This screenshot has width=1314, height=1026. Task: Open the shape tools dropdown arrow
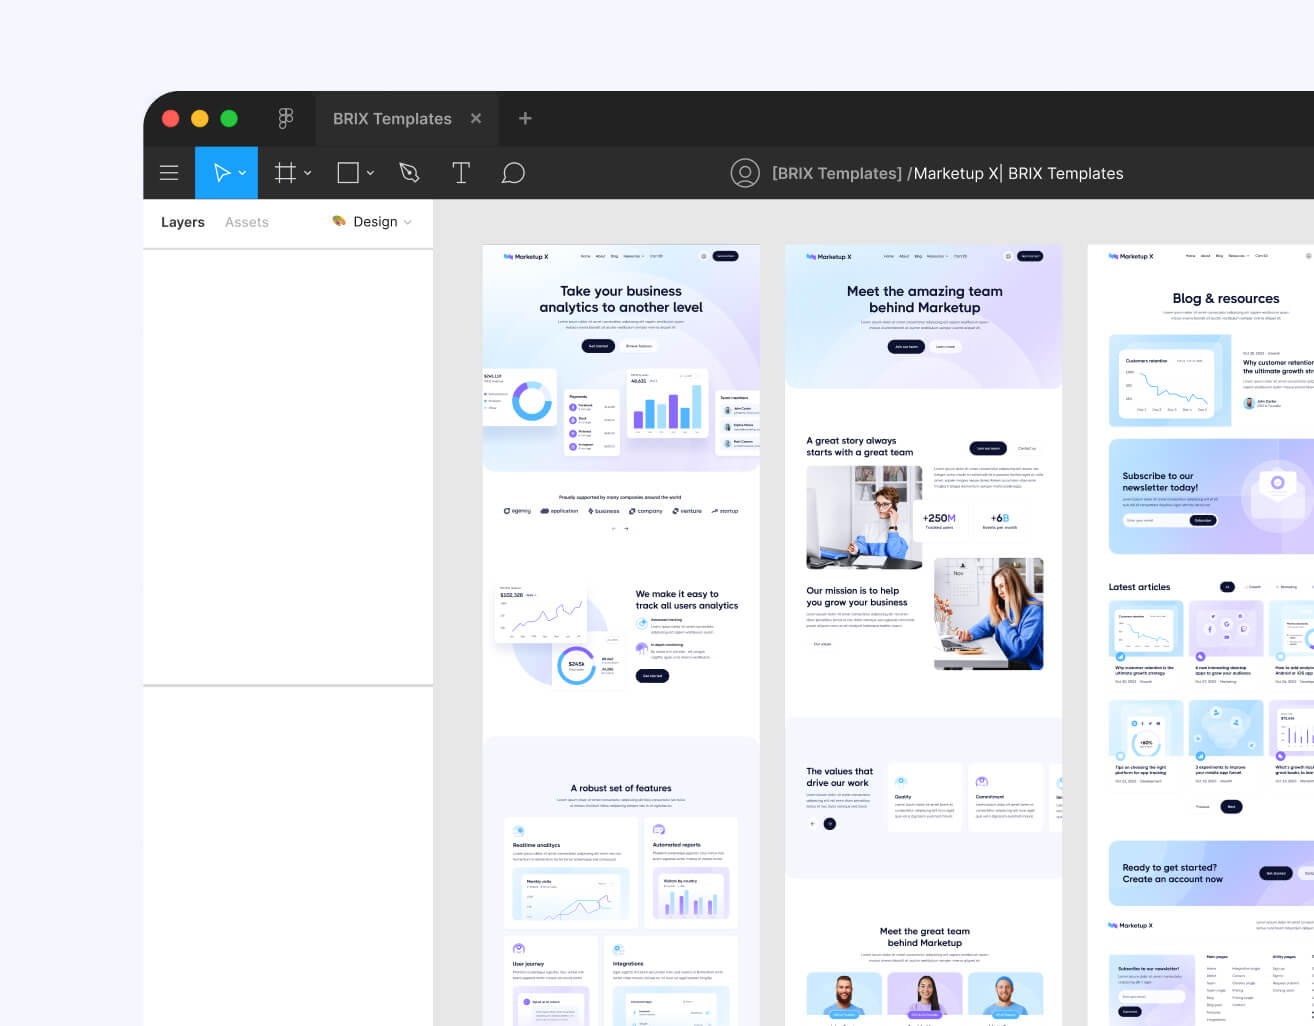coord(368,172)
